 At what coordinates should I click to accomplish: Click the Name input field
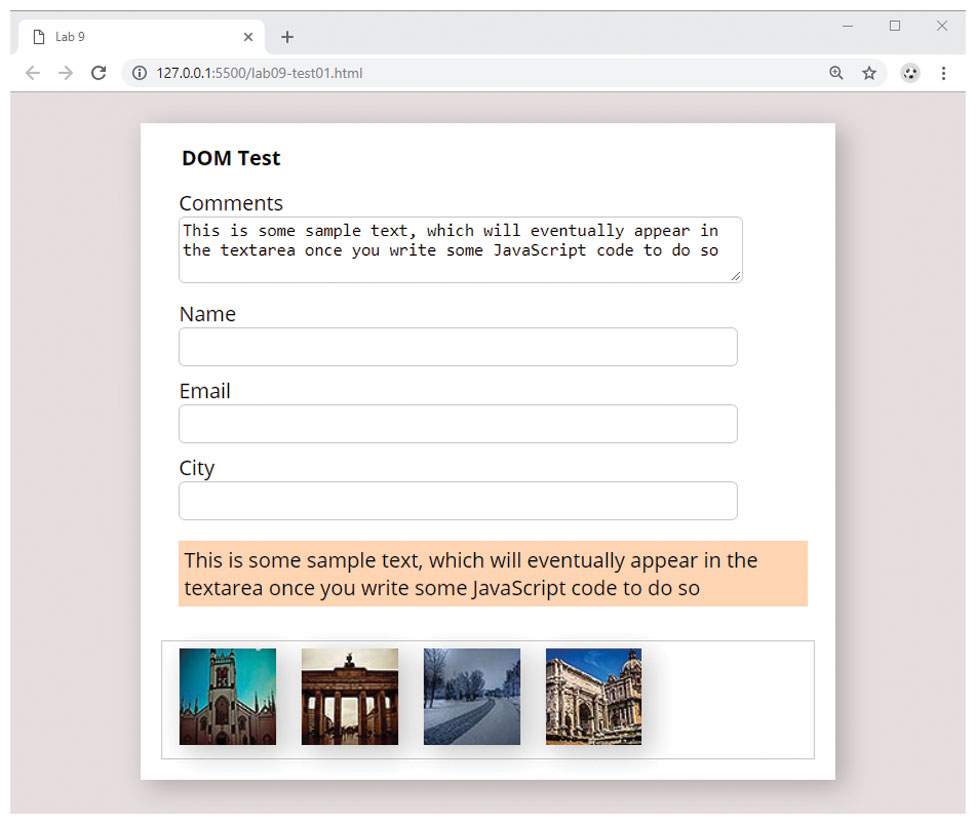458,347
